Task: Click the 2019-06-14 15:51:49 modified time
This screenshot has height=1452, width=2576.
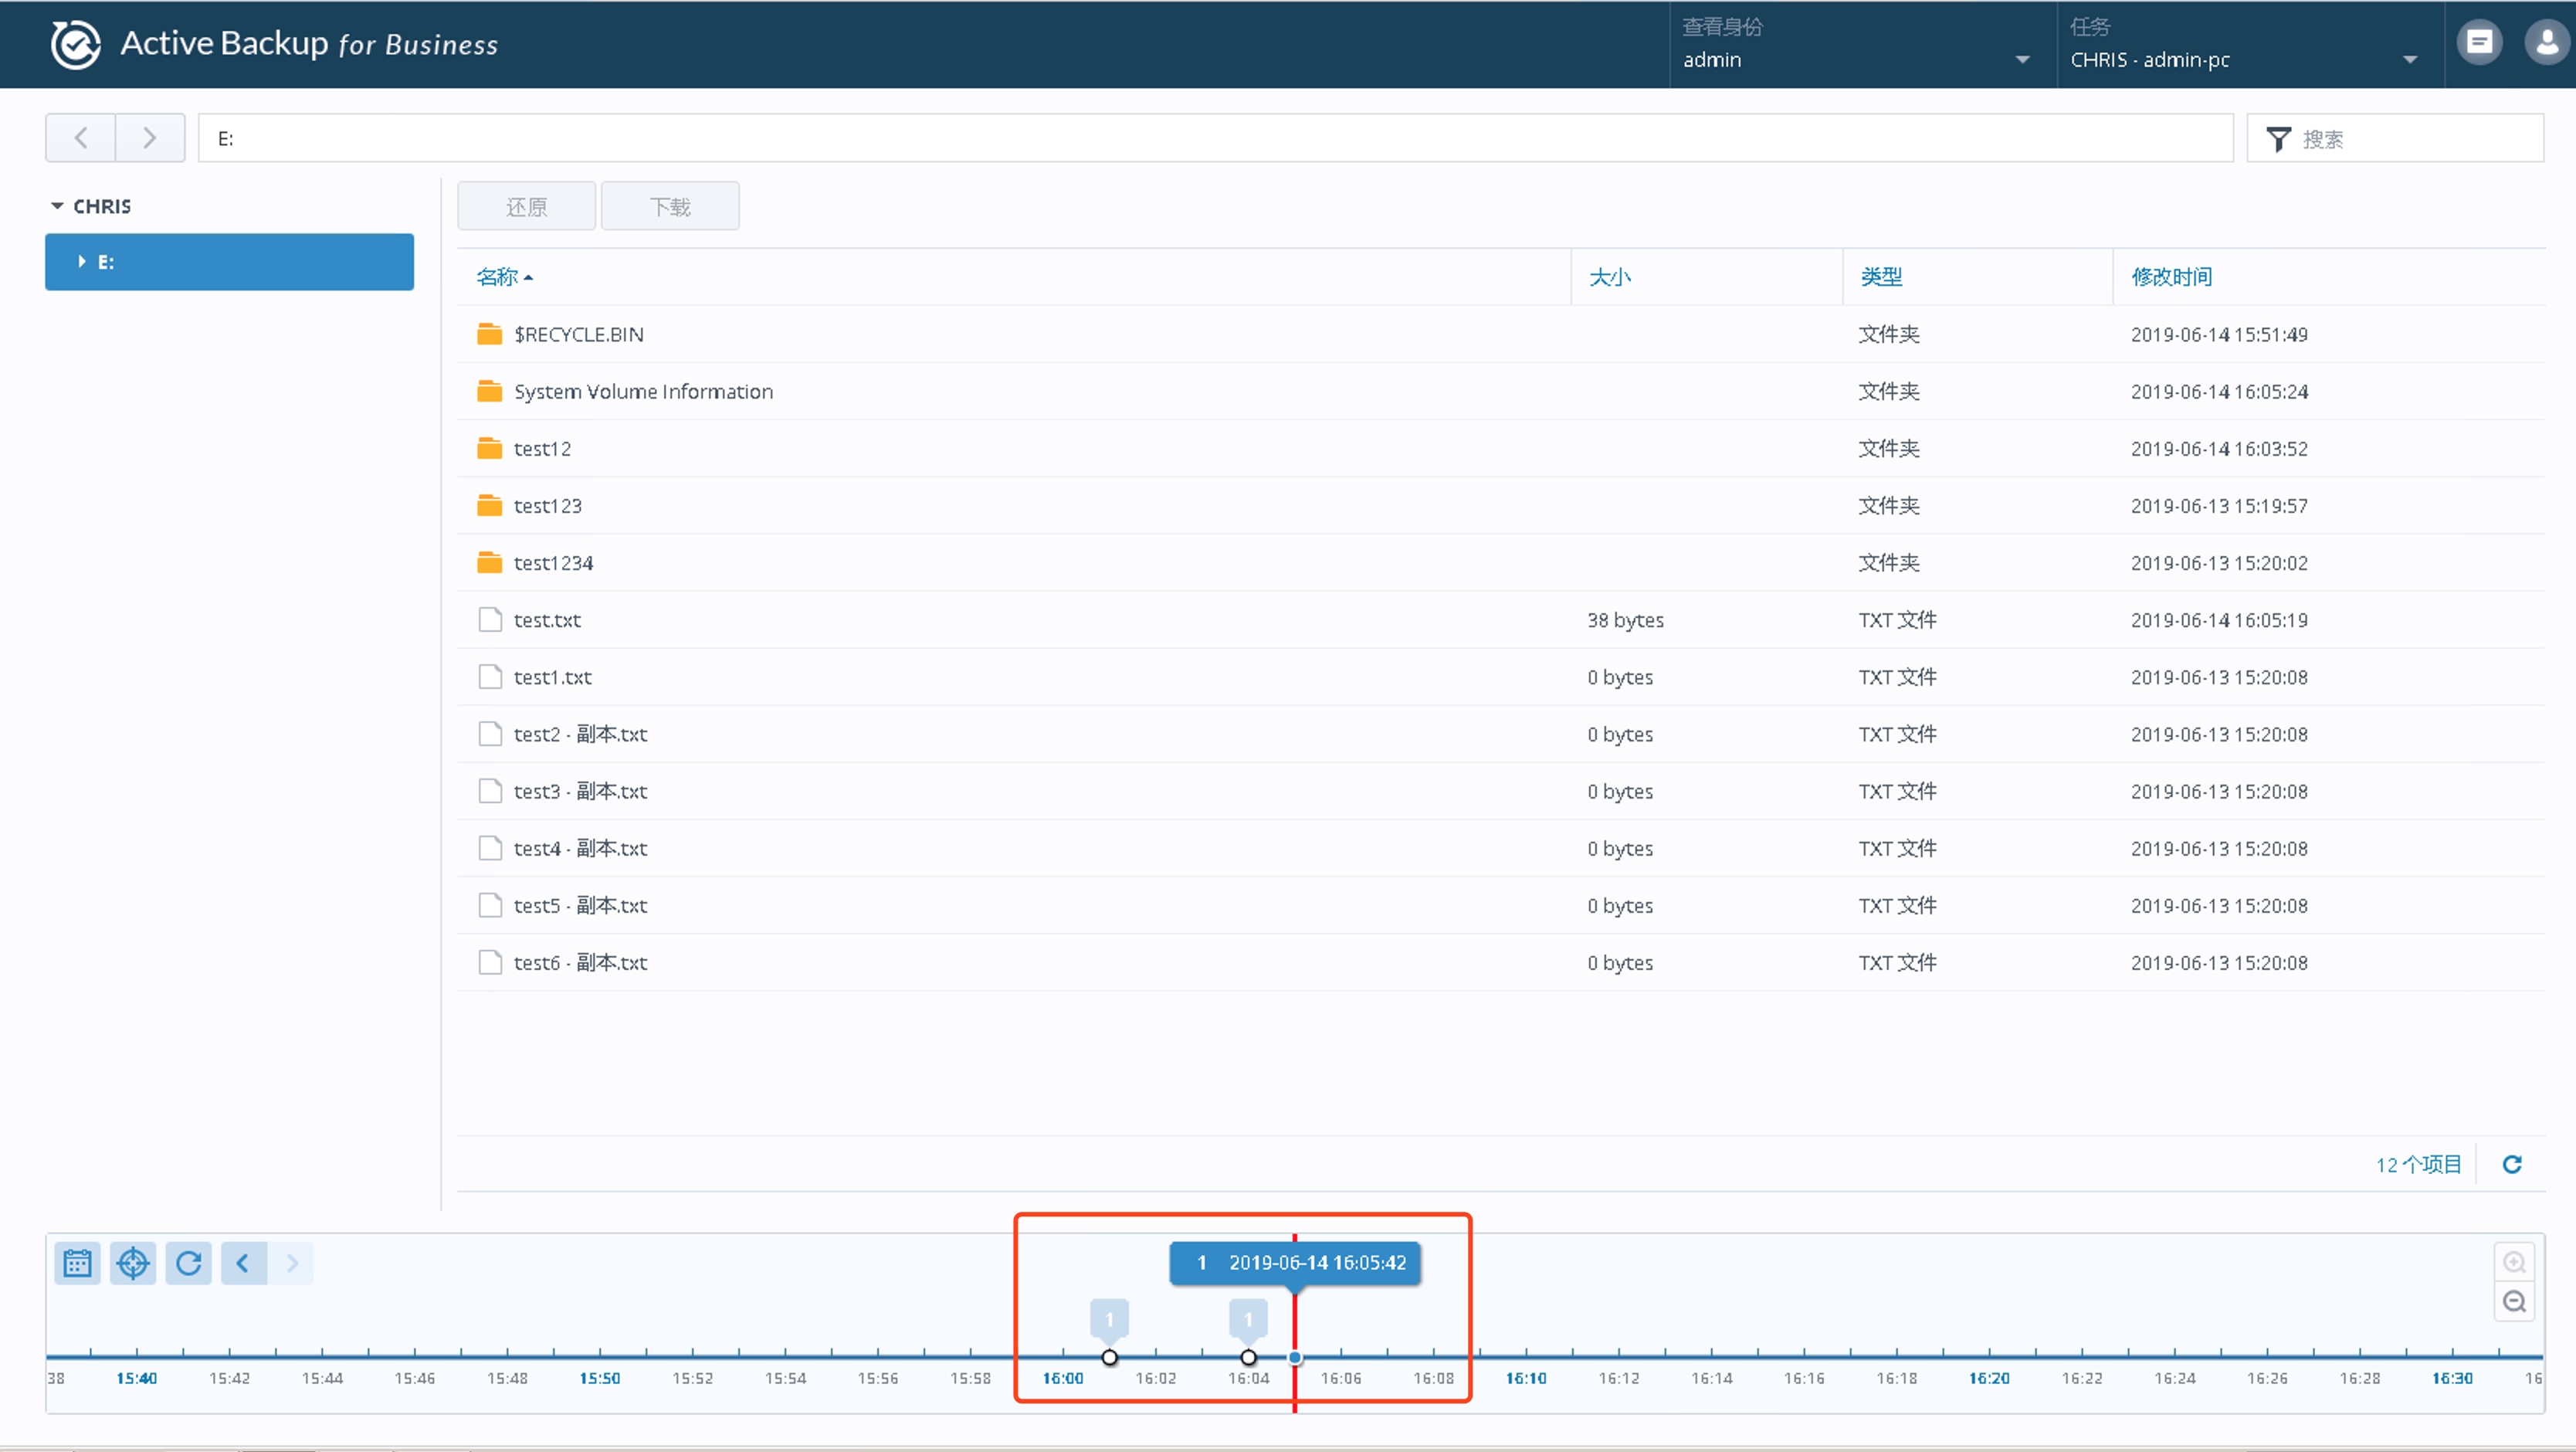Action: click(x=2219, y=334)
